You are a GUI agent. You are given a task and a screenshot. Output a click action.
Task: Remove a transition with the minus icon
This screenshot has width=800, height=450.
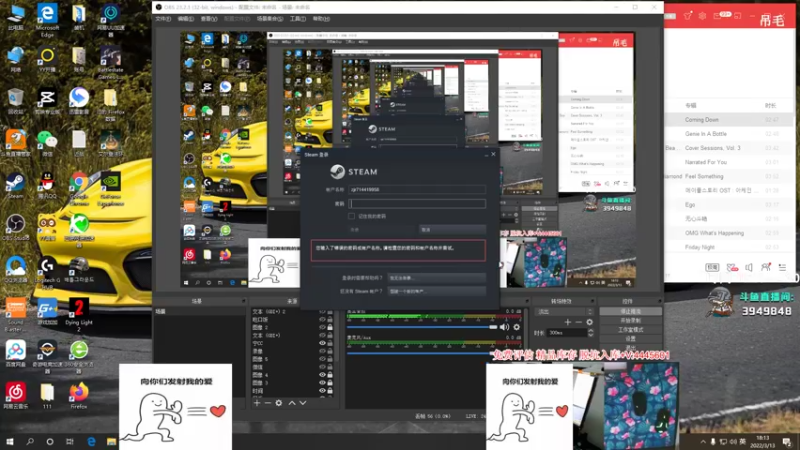[x=579, y=322]
